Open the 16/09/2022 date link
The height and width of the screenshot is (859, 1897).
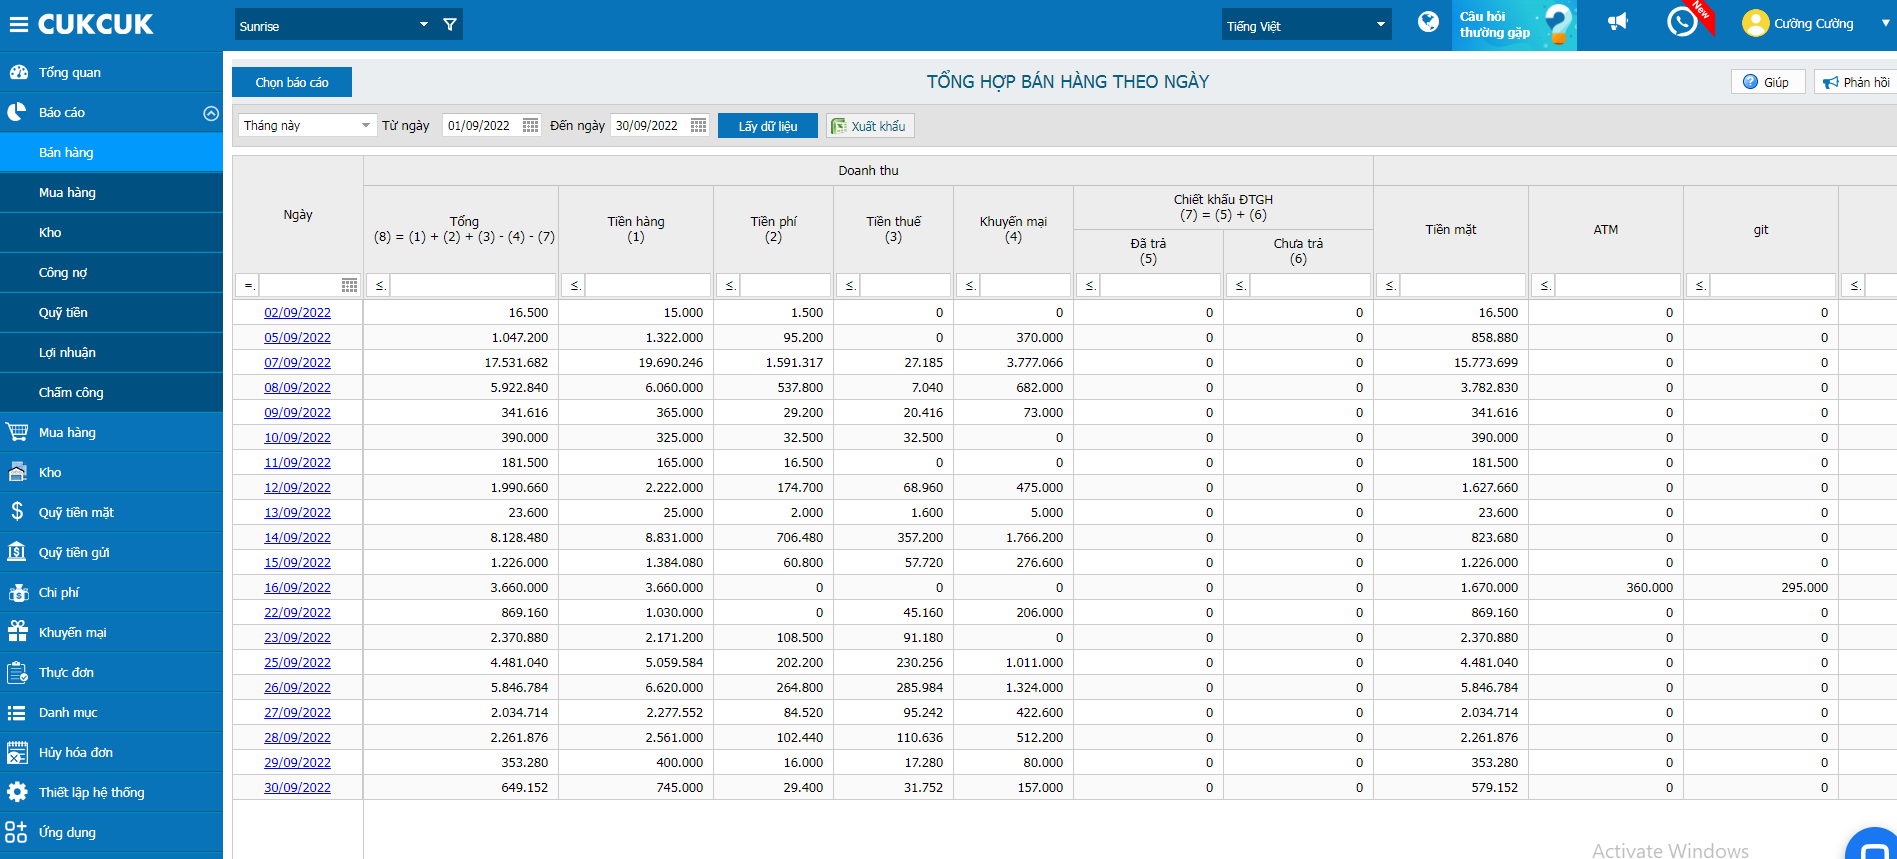pos(297,587)
